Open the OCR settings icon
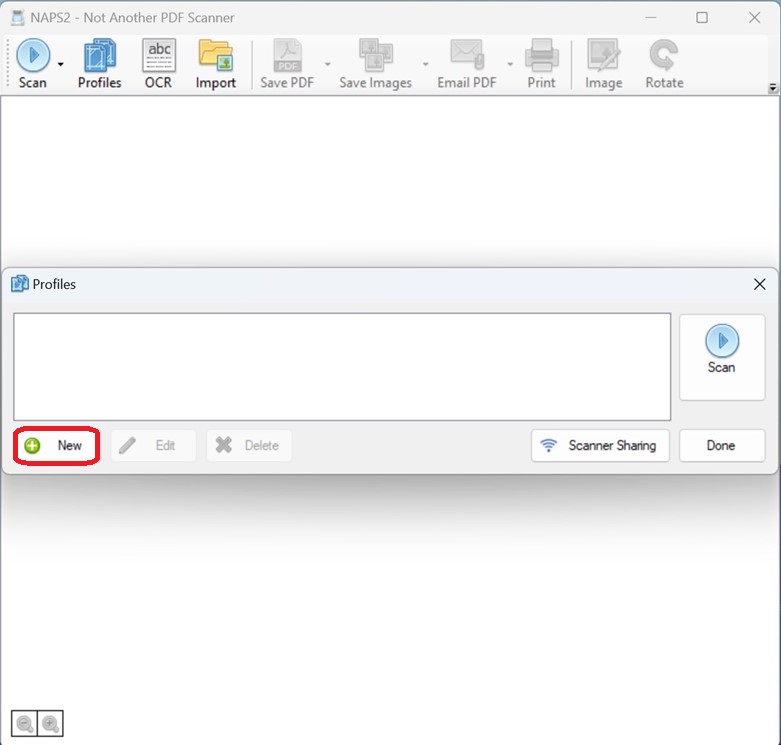The height and width of the screenshot is (745, 781). click(158, 64)
